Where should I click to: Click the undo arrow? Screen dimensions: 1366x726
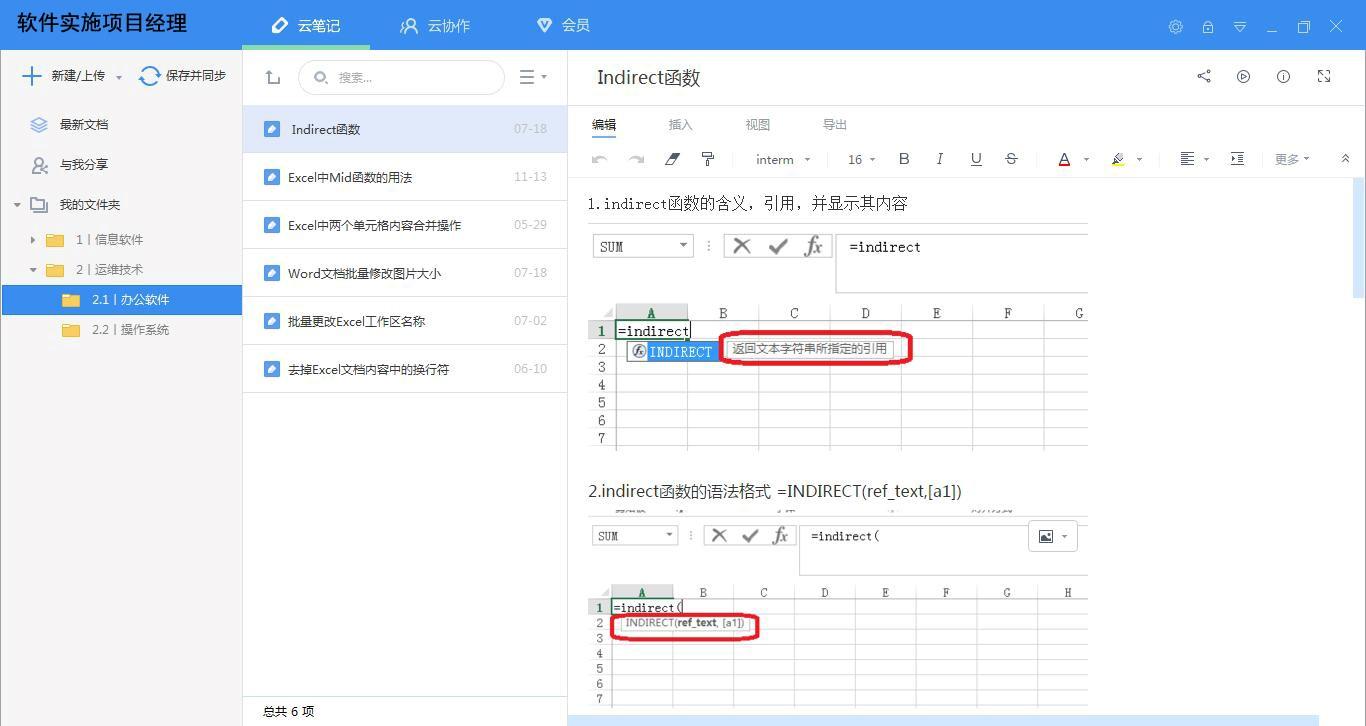click(600, 159)
